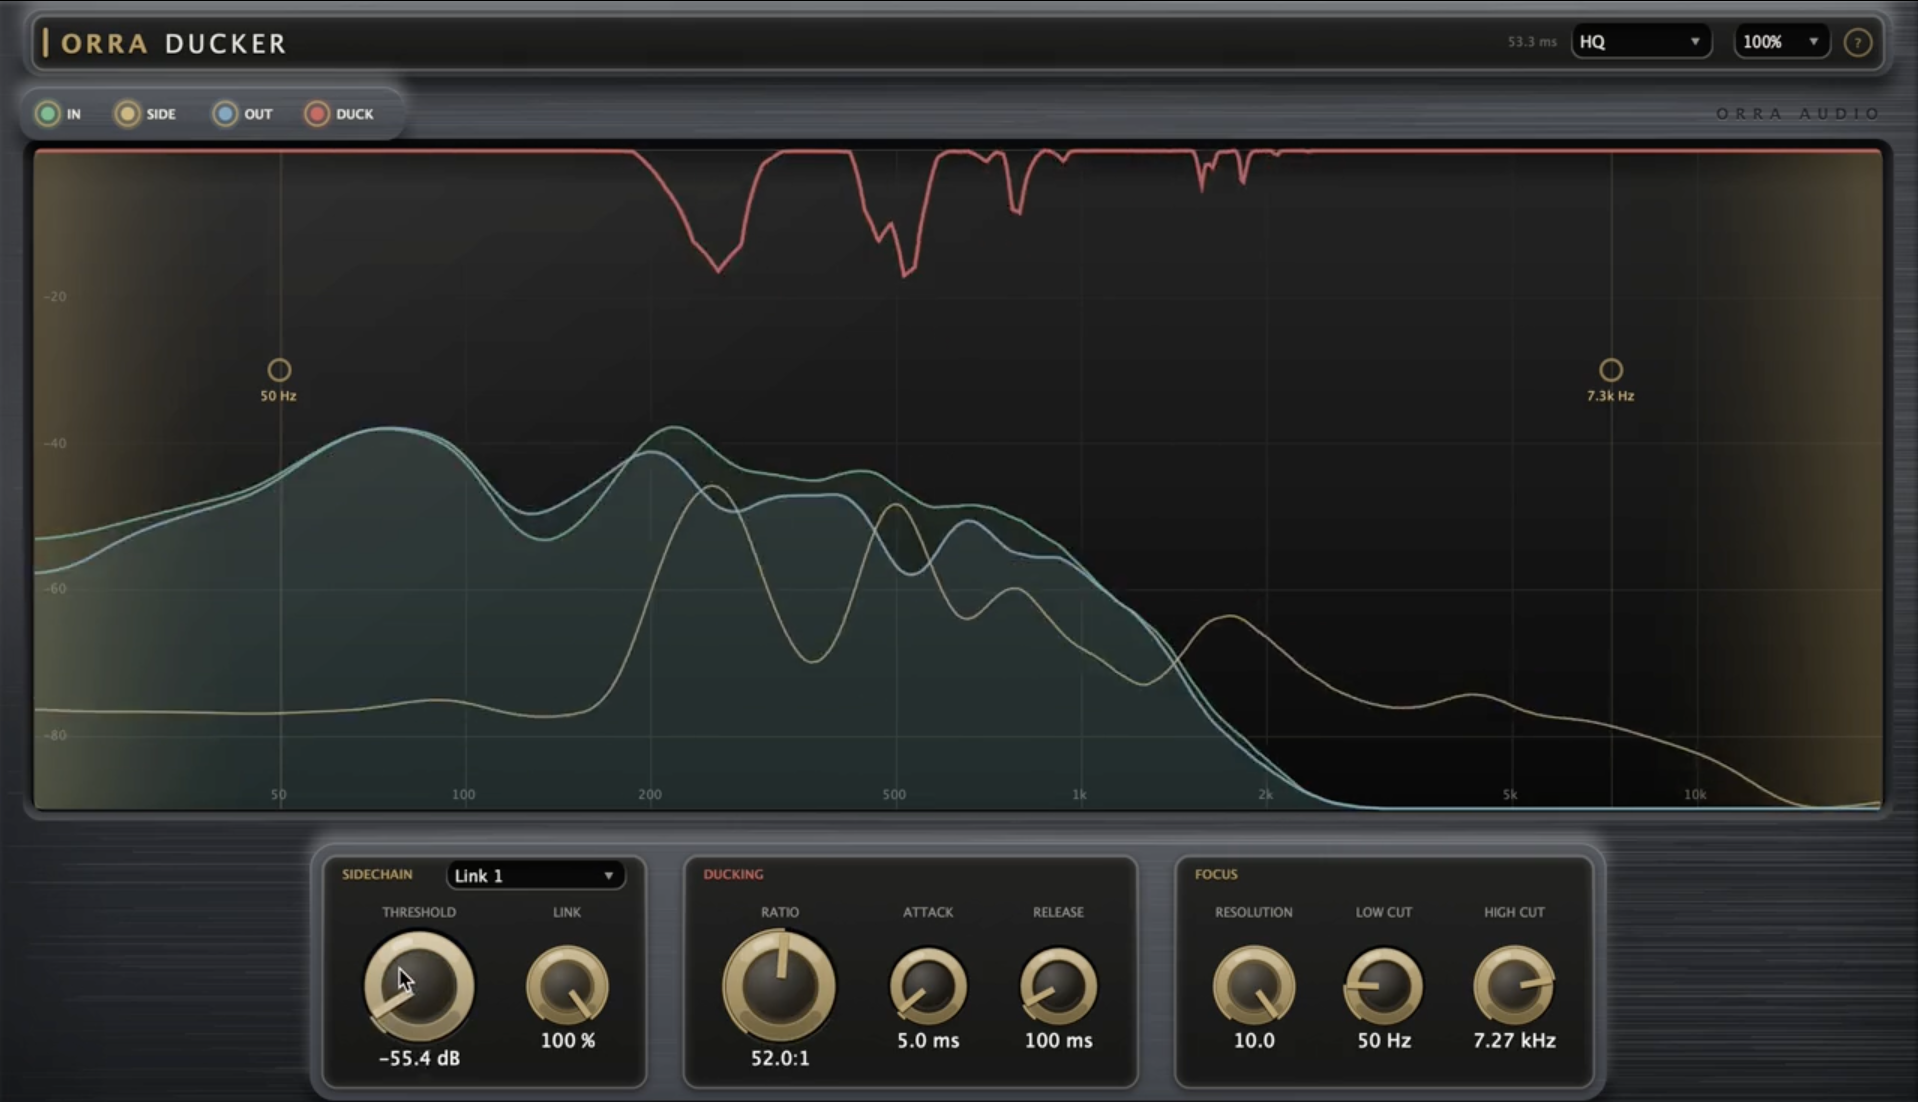
Task: Click the 5.0 ms attack value
Action: (x=928, y=1040)
